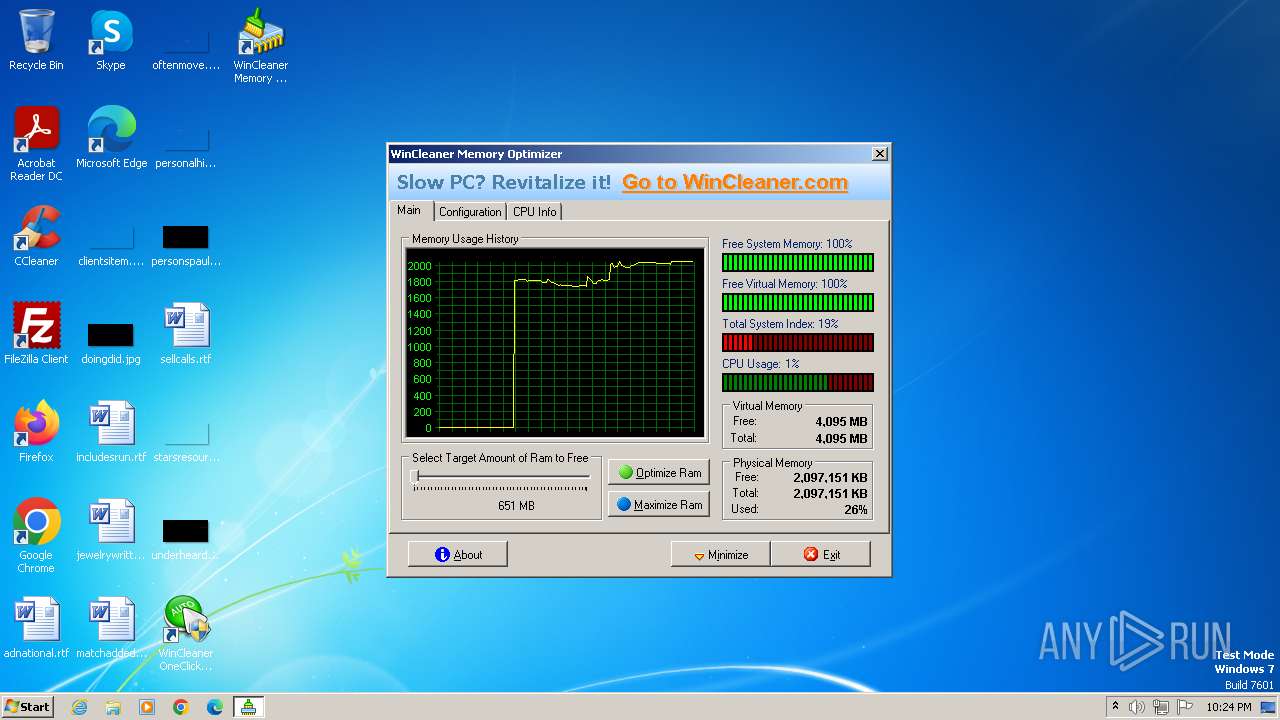Click the Free Virtual Memory bar
This screenshot has height=720, width=1280.
pyautogui.click(x=798, y=303)
